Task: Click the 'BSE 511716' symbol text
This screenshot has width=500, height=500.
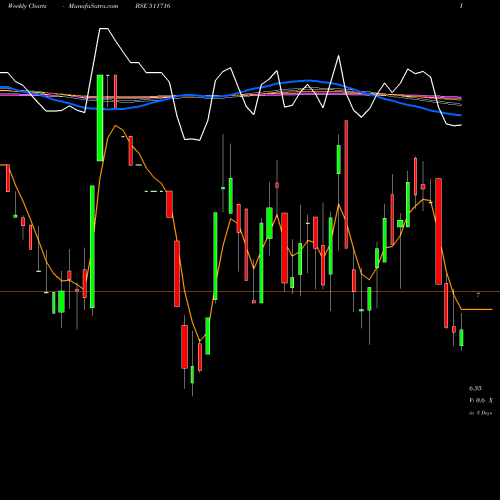Action: pyautogui.click(x=153, y=6)
